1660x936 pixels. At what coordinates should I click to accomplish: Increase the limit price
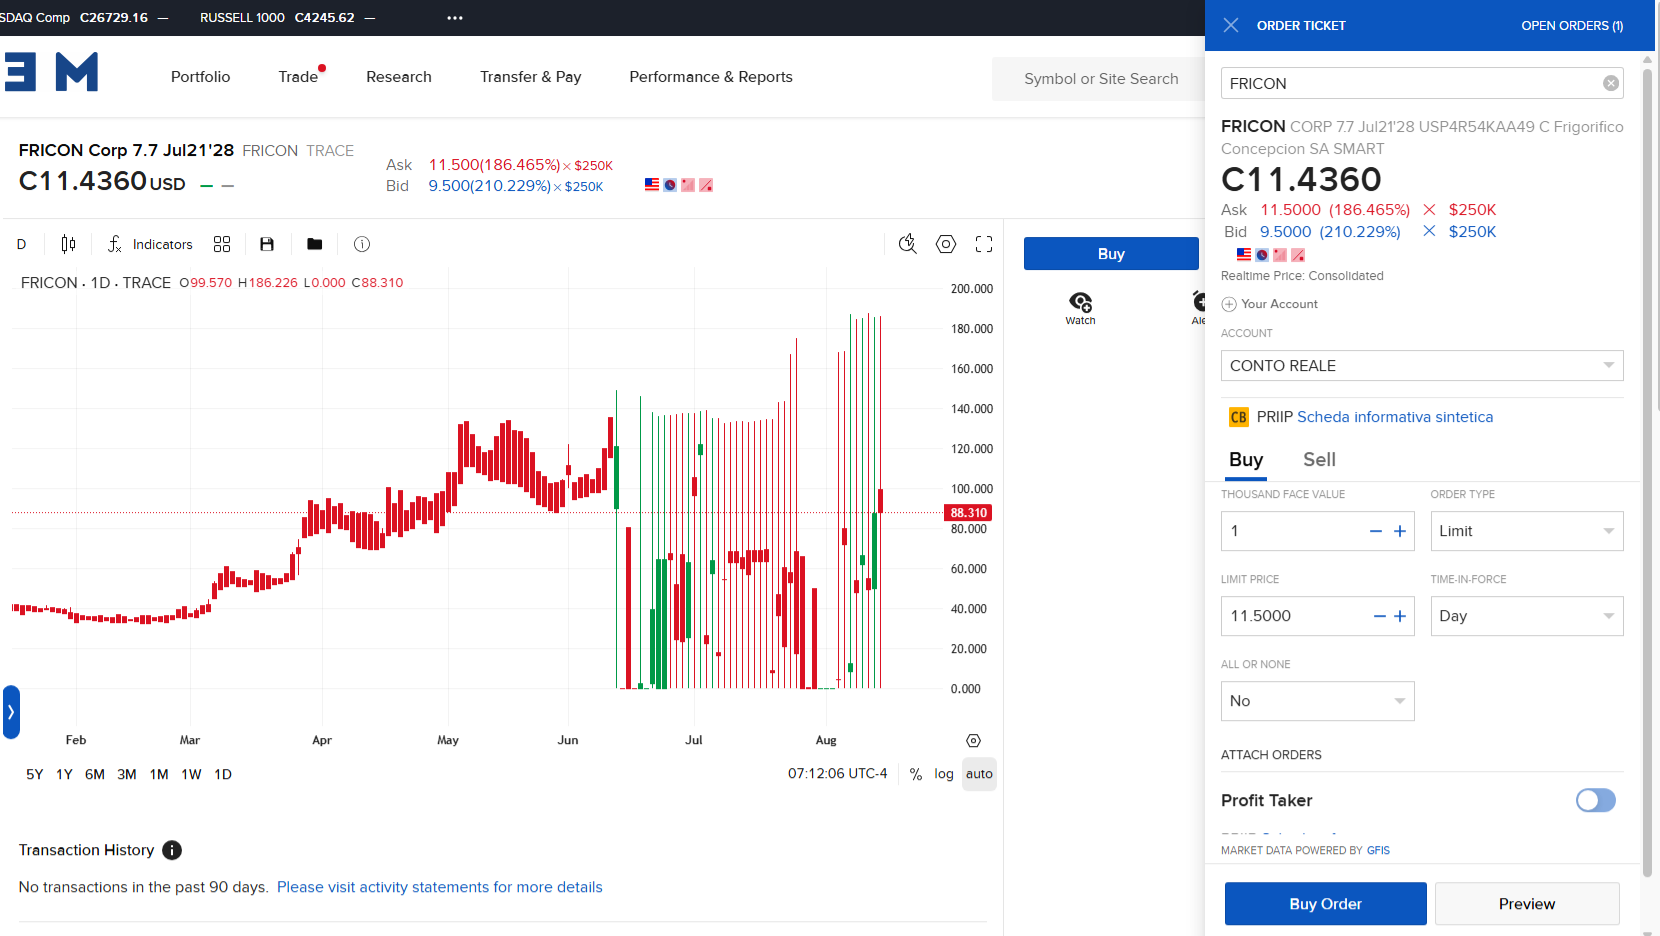tap(1400, 616)
